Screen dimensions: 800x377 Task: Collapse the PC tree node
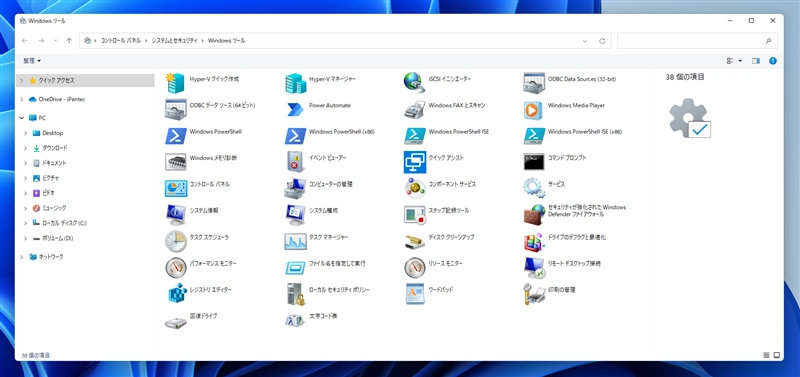point(21,118)
